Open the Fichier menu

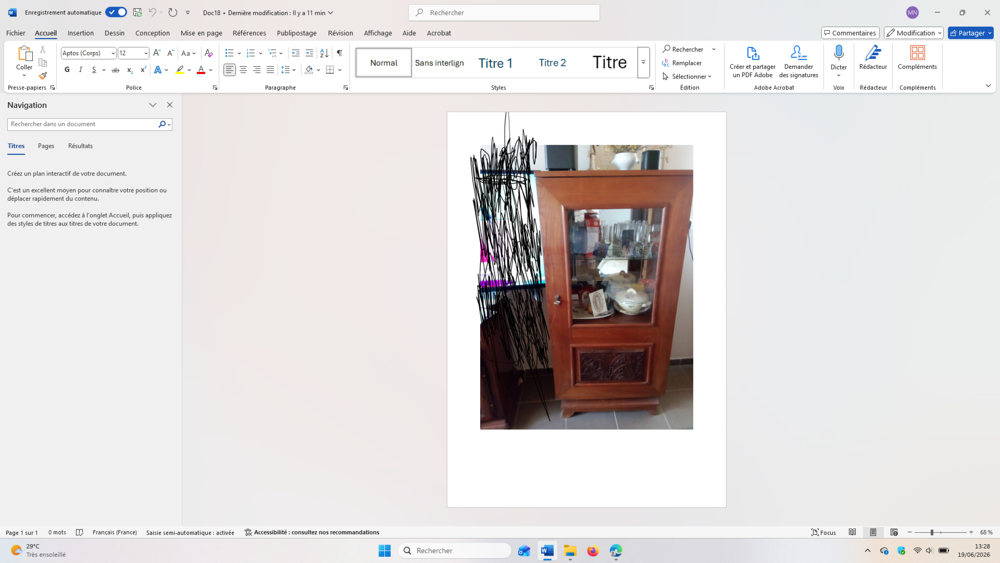coord(16,33)
